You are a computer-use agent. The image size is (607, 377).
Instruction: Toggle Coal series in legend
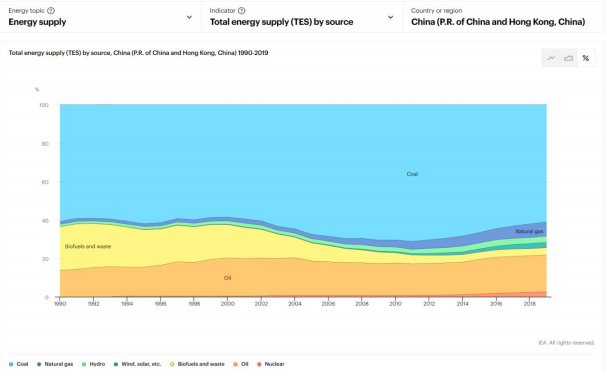click(19, 364)
